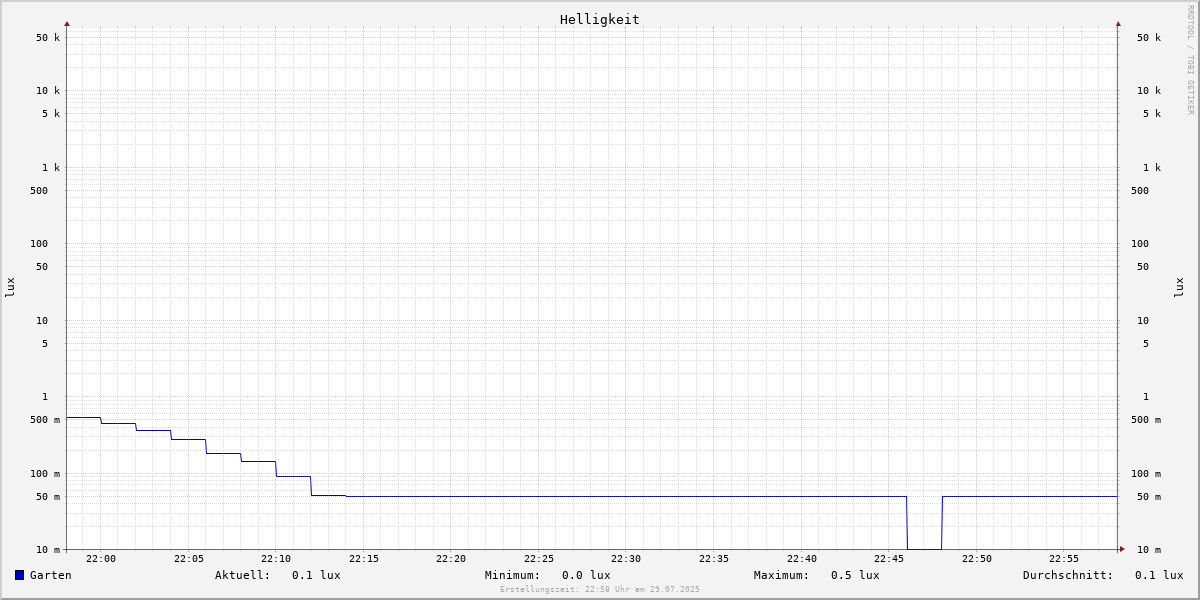1200x600 pixels.
Task: Click the 22:45 time axis label
Action: [889, 559]
